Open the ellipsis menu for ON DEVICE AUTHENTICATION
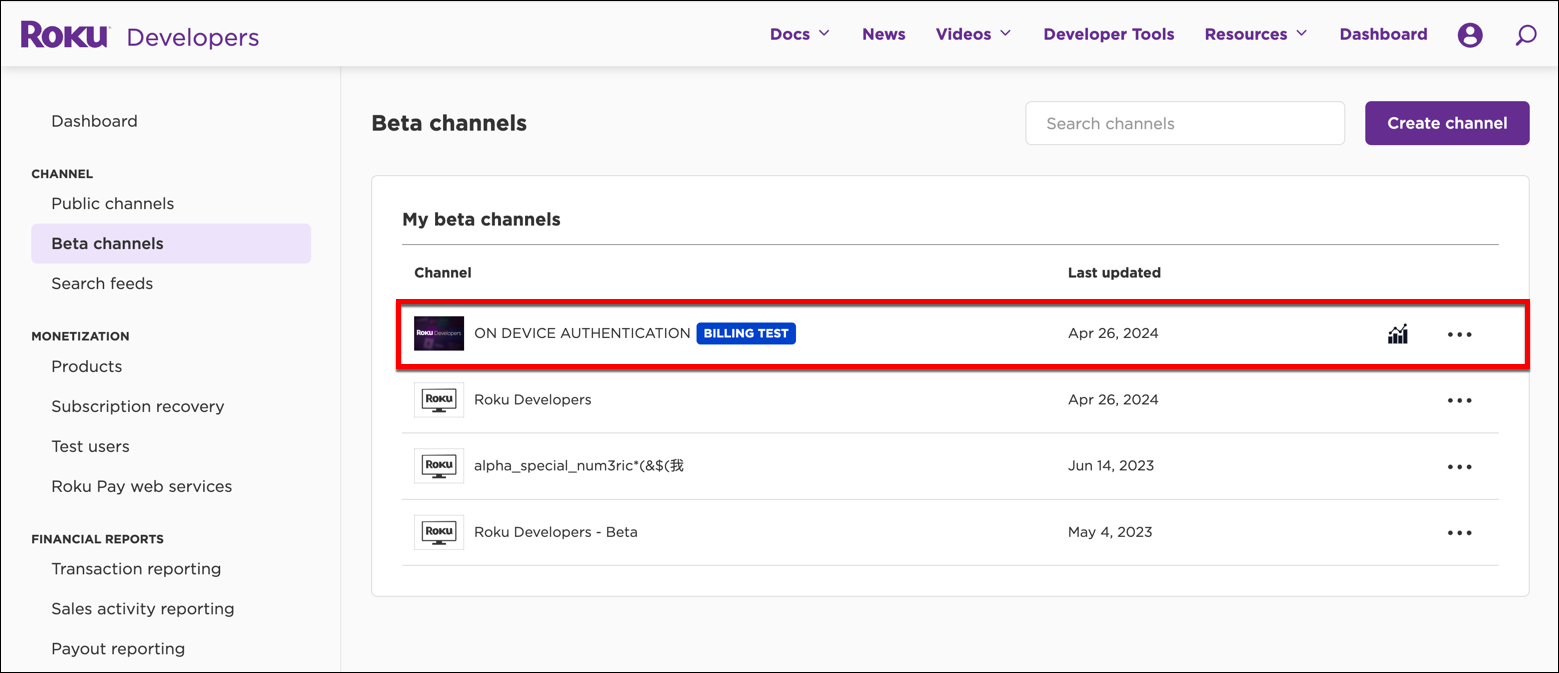The height and width of the screenshot is (673, 1559). [x=1459, y=334]
